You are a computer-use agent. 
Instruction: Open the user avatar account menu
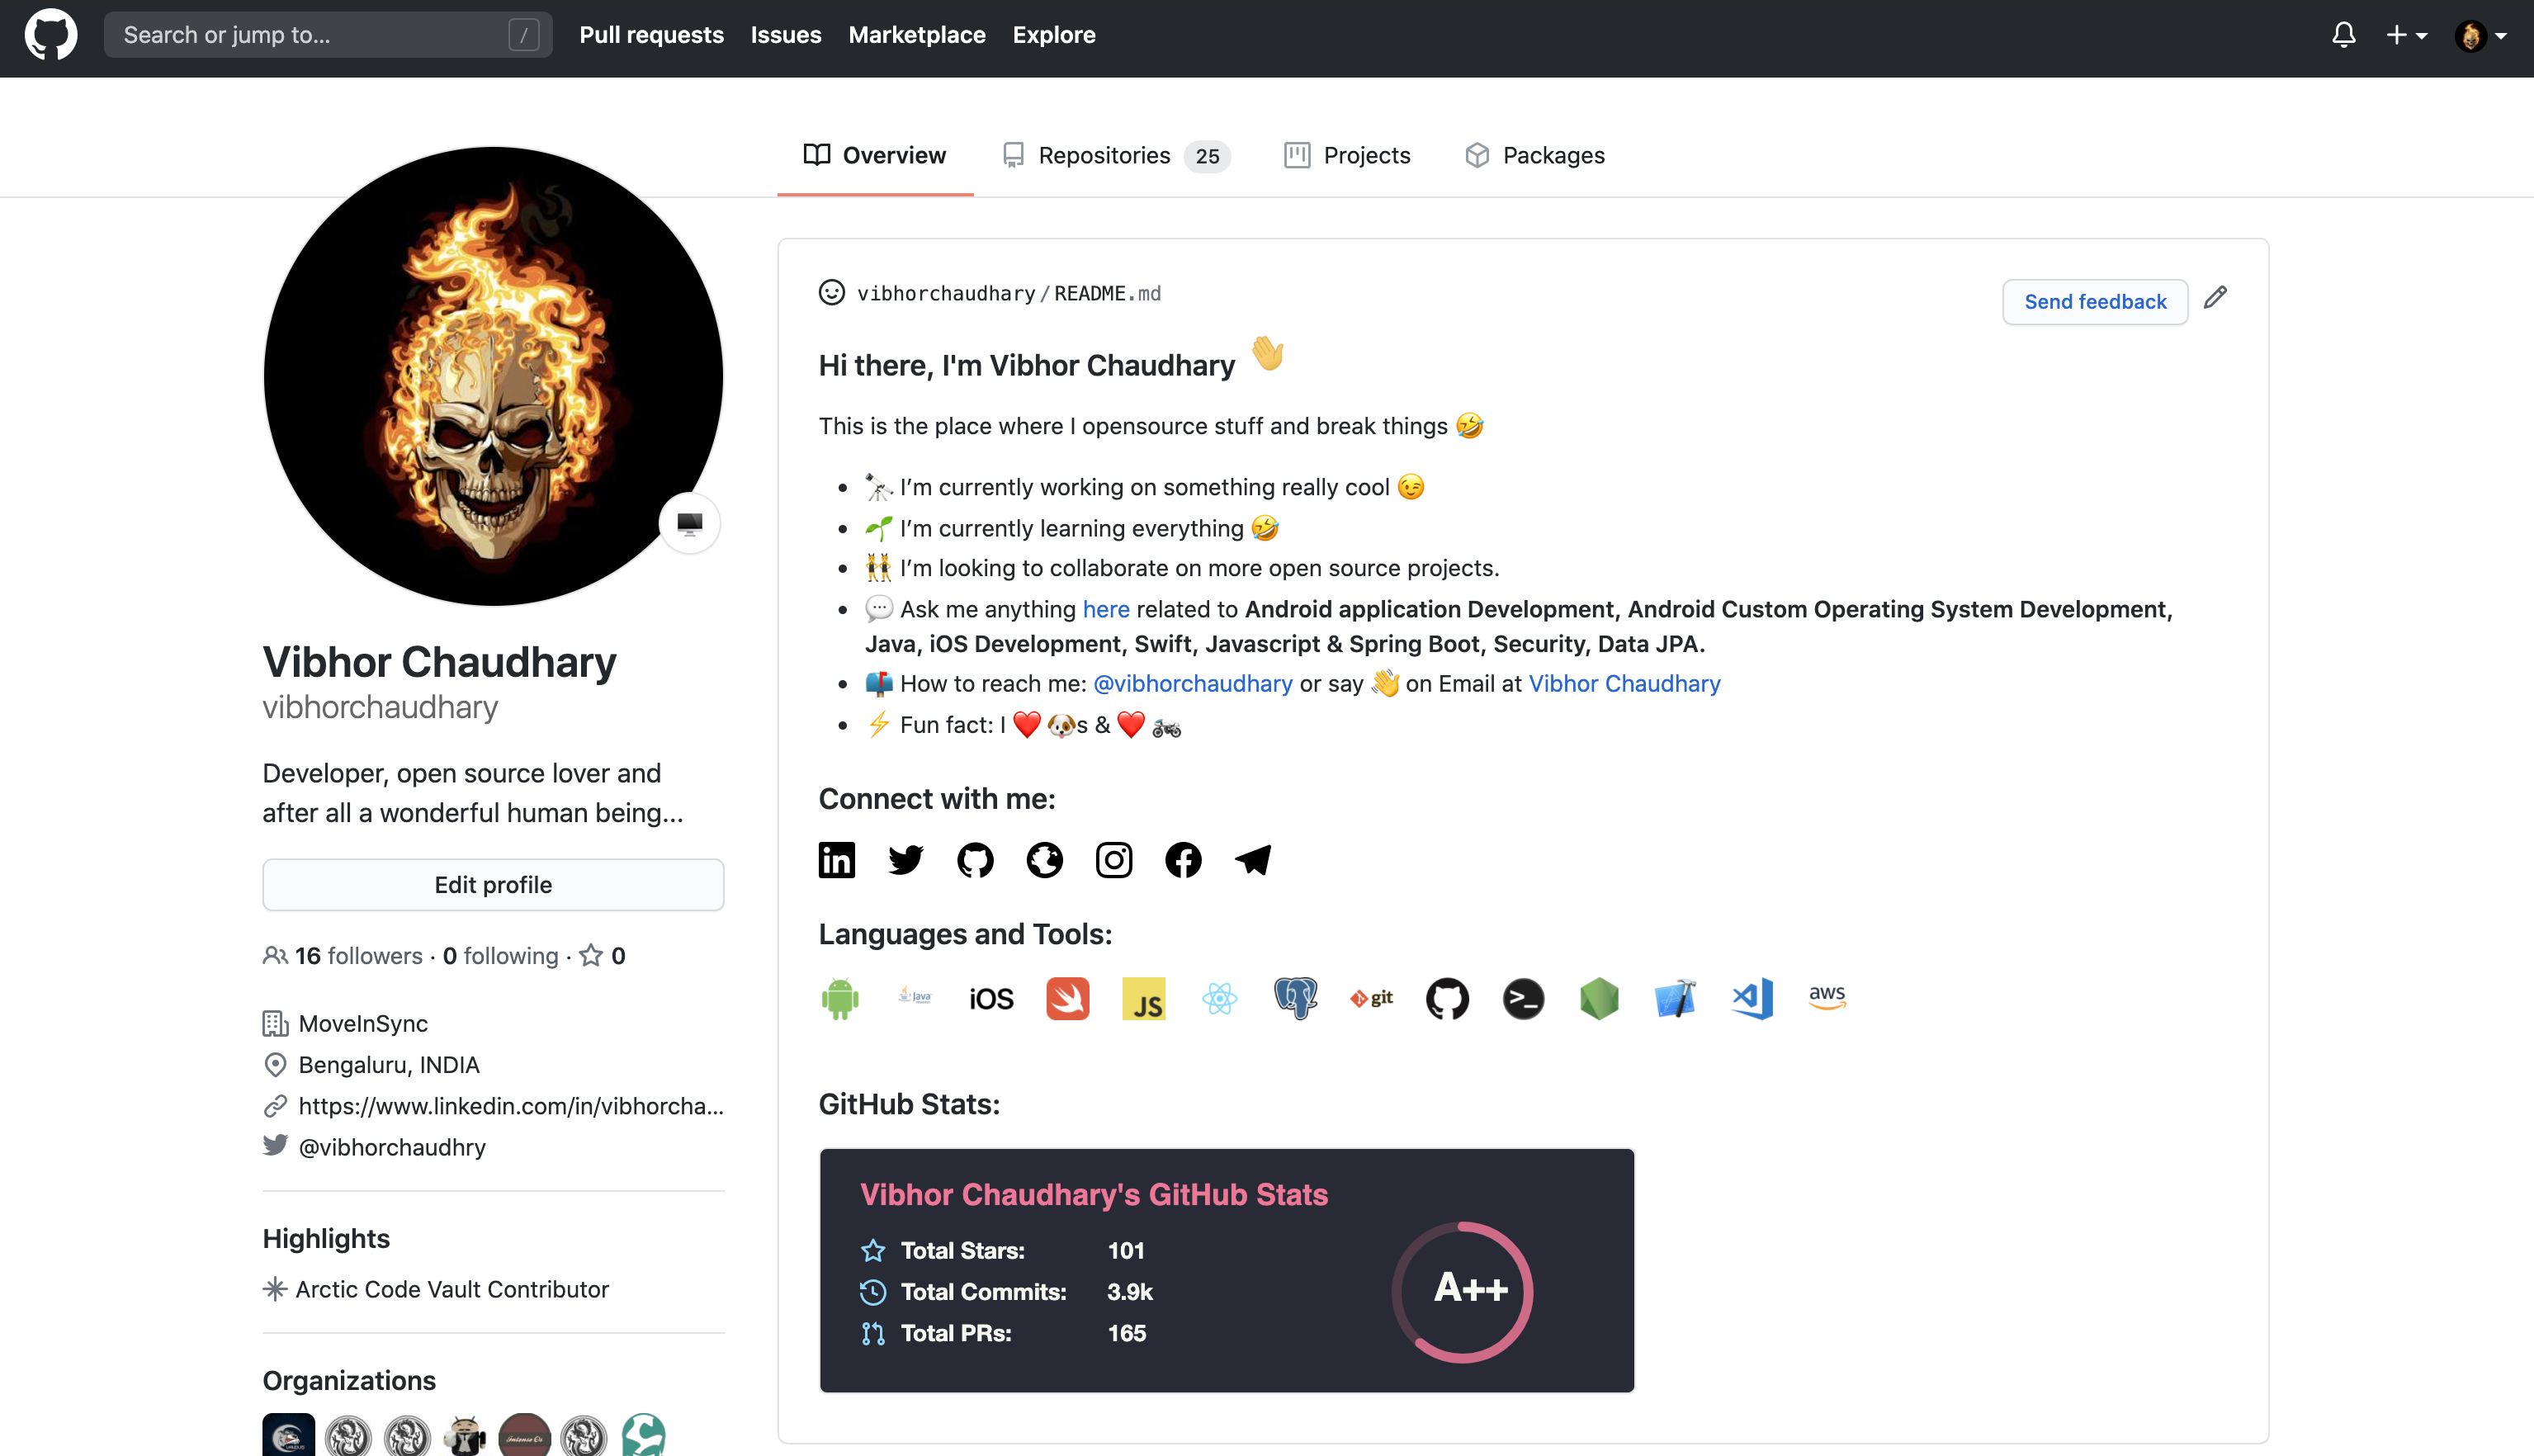click(x=2480, y=36)
